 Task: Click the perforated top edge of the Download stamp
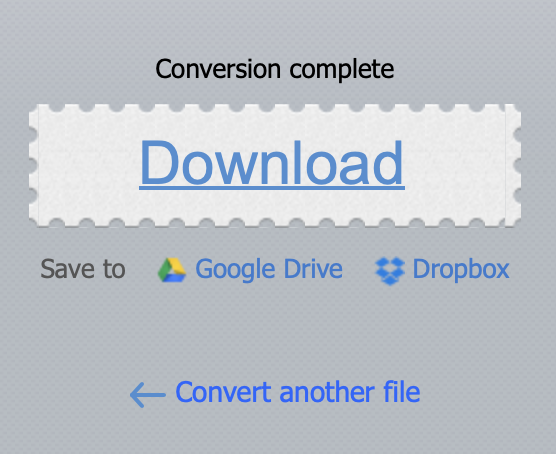coord(275,108)
